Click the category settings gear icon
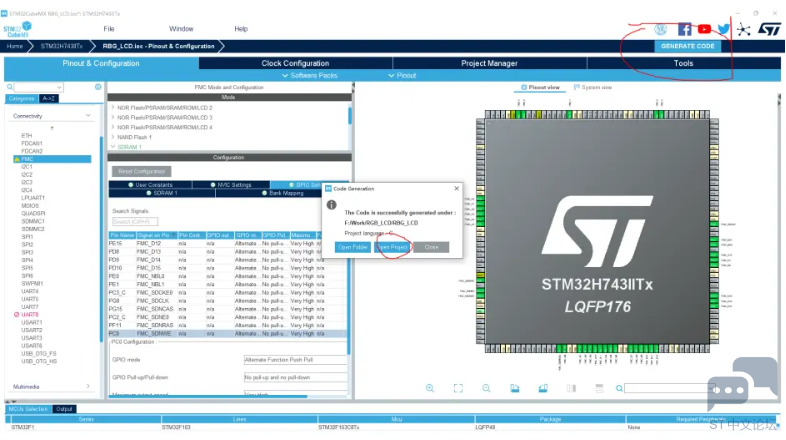 98,87
